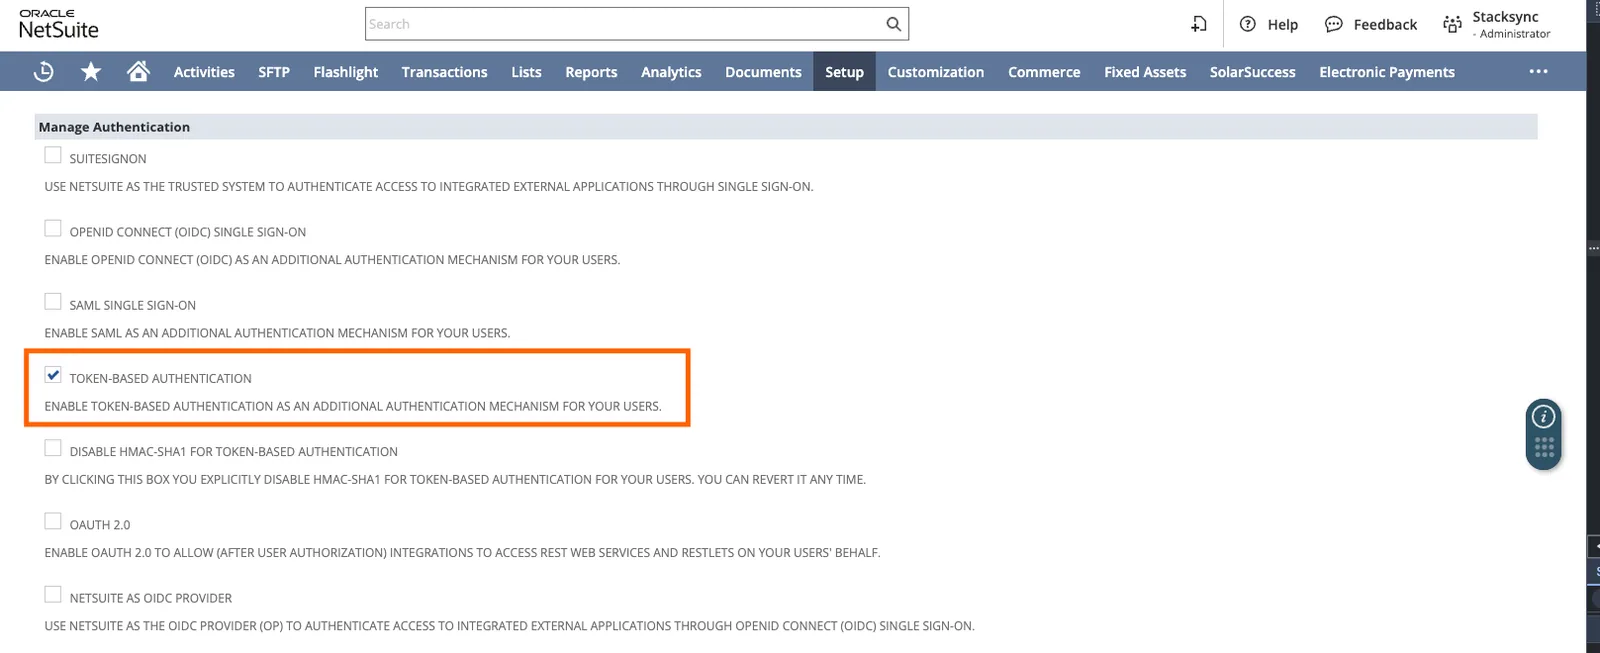Click the floating info assistant icon
This screenshot has height=653, width=1600.
click(1544, 416)
